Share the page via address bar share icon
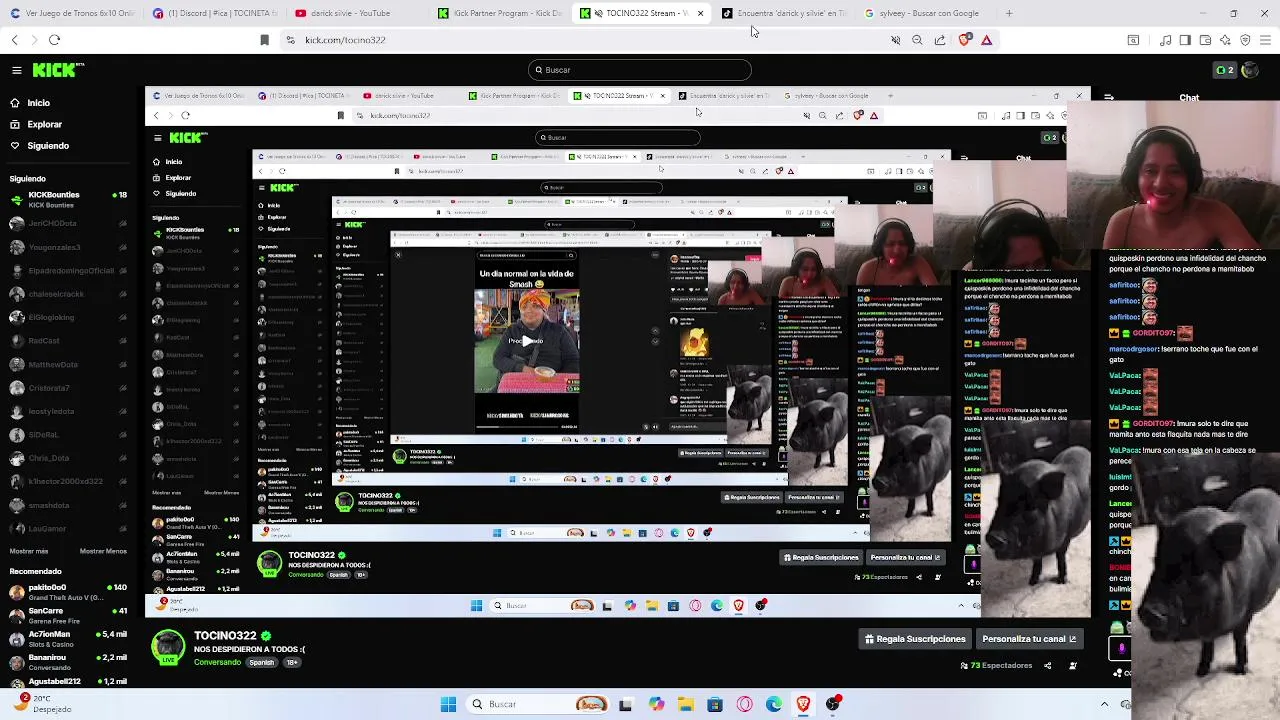This screenshot has height=720, width=1280. pyautogui.click(x=940, y=40)
